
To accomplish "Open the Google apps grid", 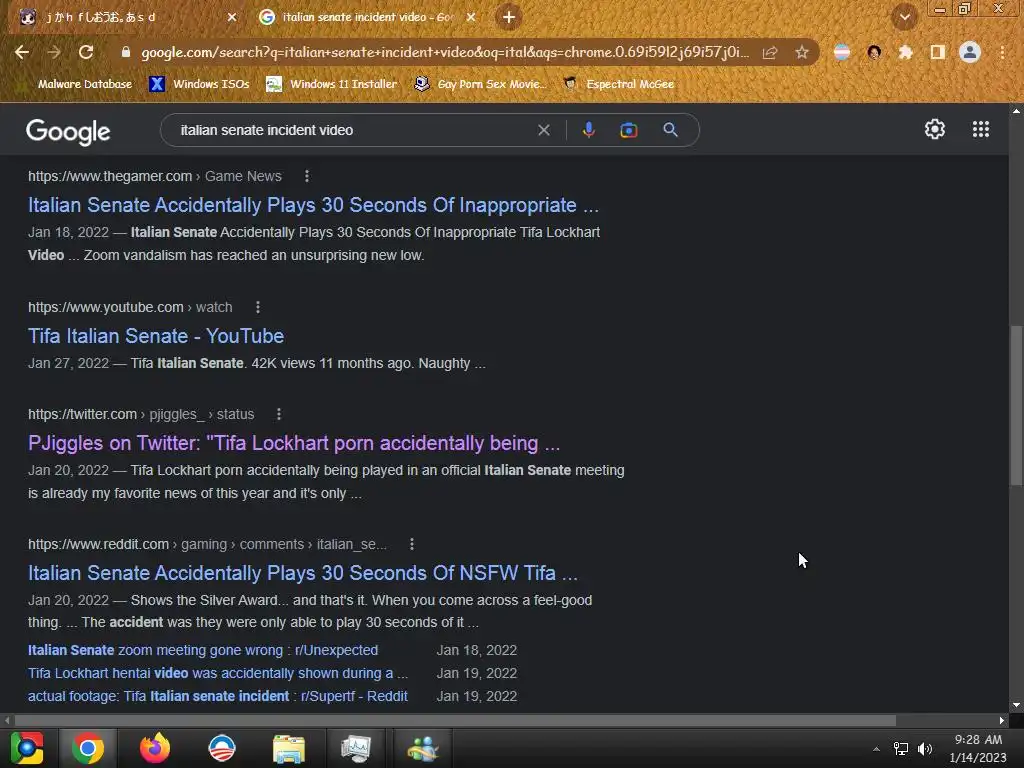I will pos(980,129).
